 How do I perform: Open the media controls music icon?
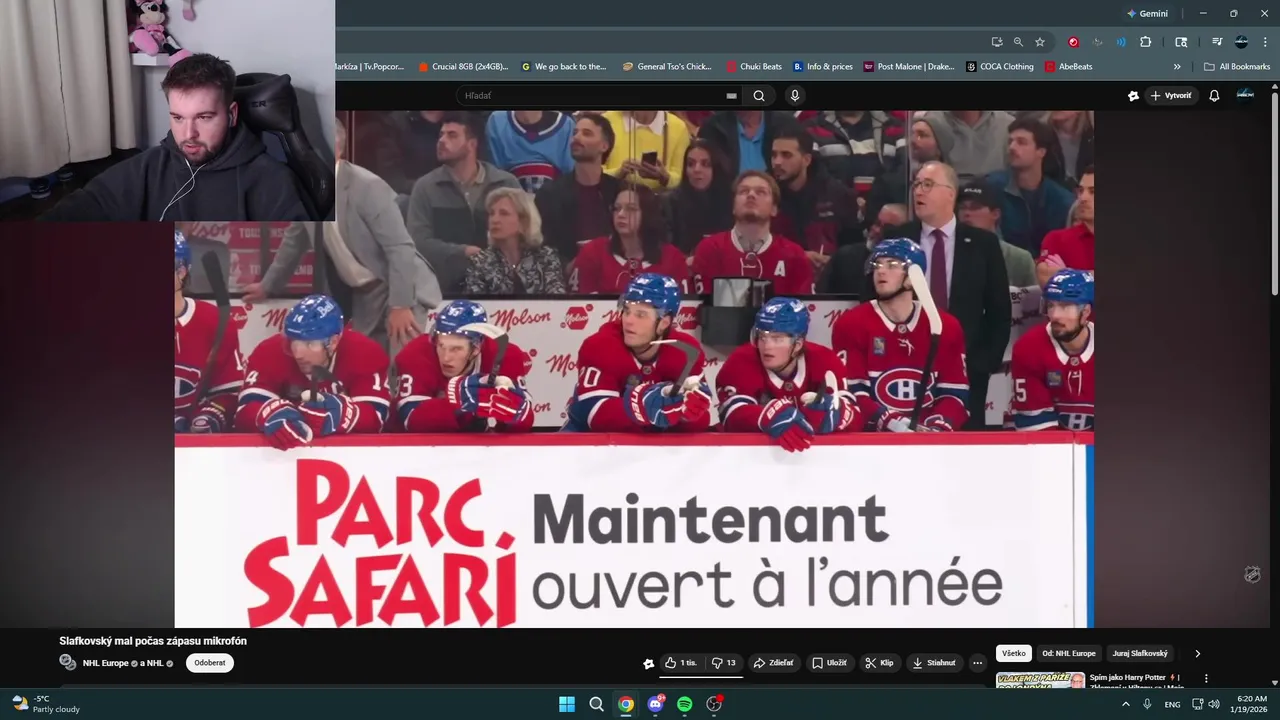pos(1217,42)
